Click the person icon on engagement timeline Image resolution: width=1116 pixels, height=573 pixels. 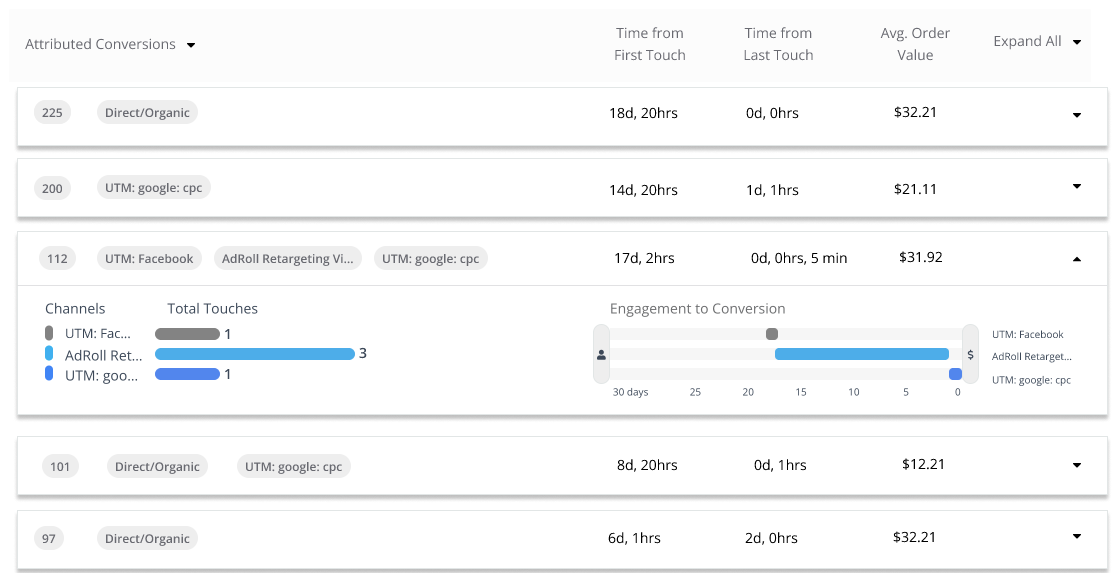pyautogui.click(x=601, y=354)
